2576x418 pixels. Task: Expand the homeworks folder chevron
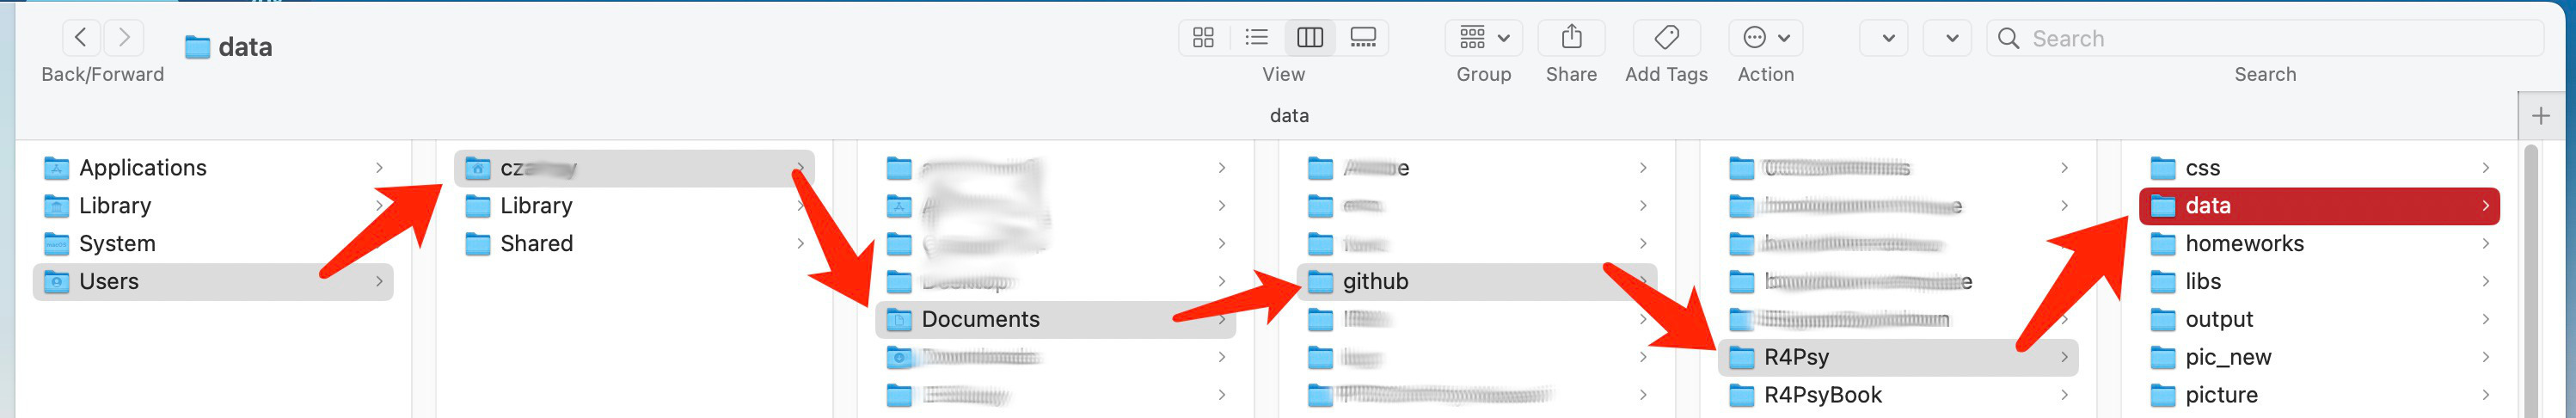point(2485,244)
